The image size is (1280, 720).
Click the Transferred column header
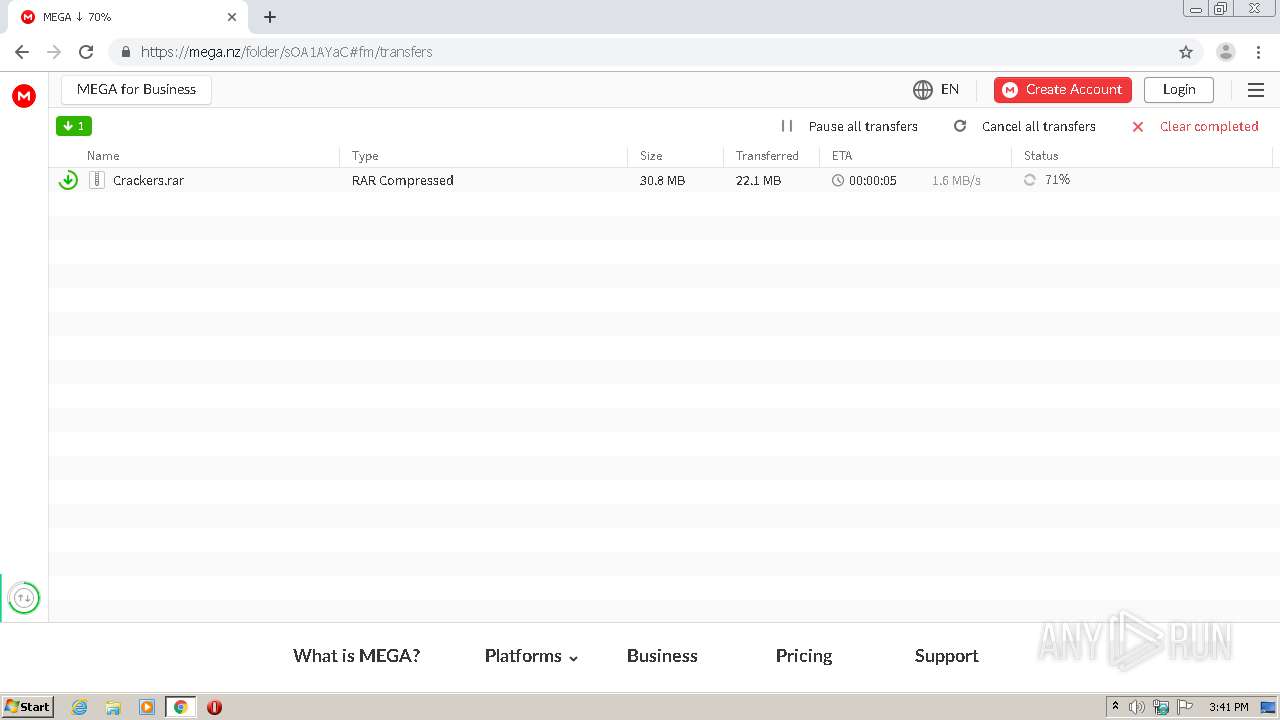tap(767, 156)
